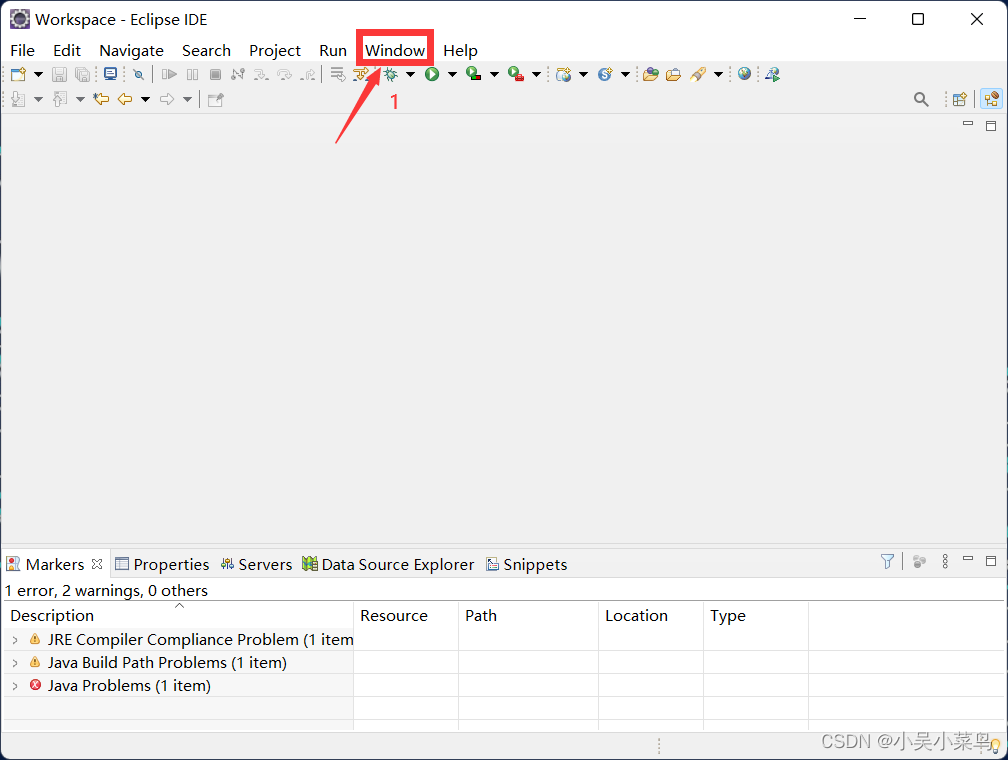Open the New Web Project dropdown arrow
This screenshot has width=1008, height=760.
(584, 75)
